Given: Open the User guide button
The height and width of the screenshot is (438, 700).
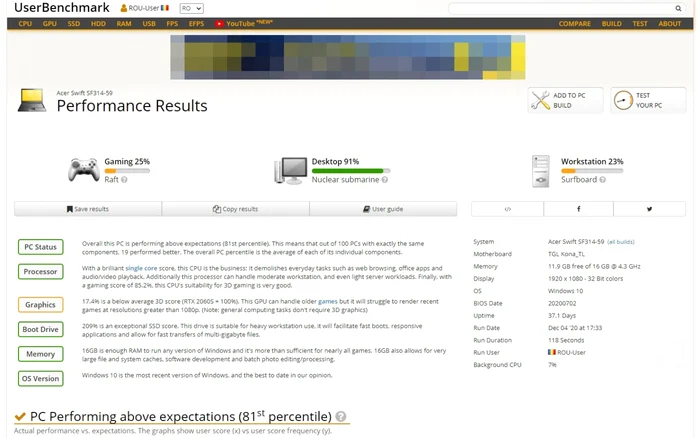Looking at the screenshot, I should point(383,209).
